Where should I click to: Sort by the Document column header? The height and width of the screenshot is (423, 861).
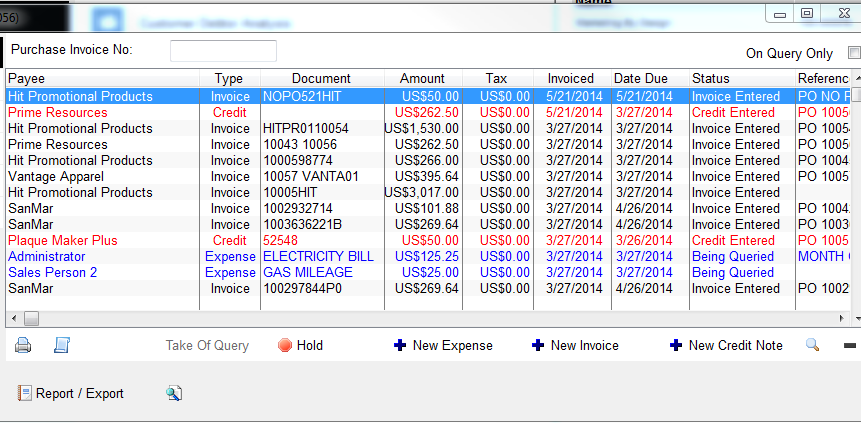(322, 79)
